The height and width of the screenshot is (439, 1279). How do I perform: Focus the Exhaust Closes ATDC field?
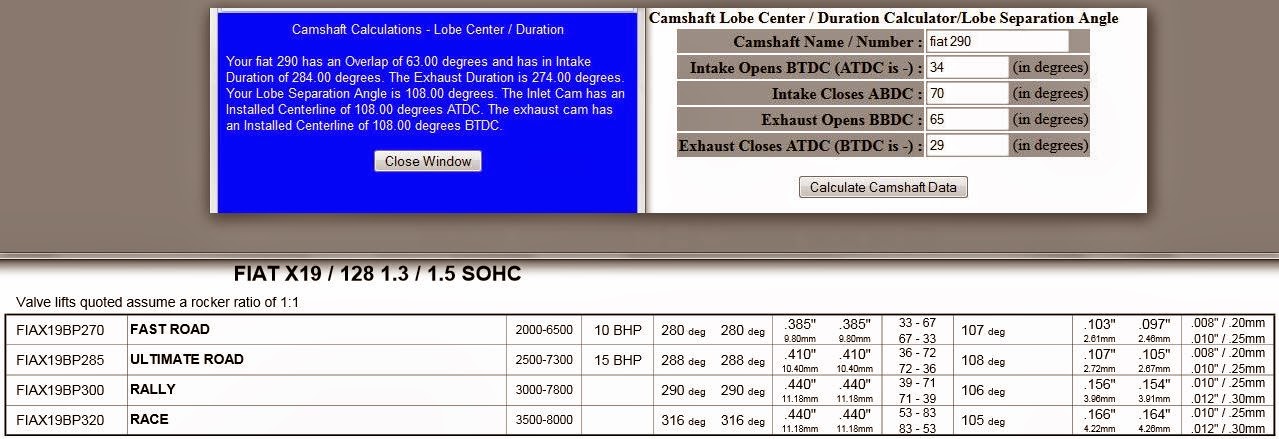coord(967,145)
